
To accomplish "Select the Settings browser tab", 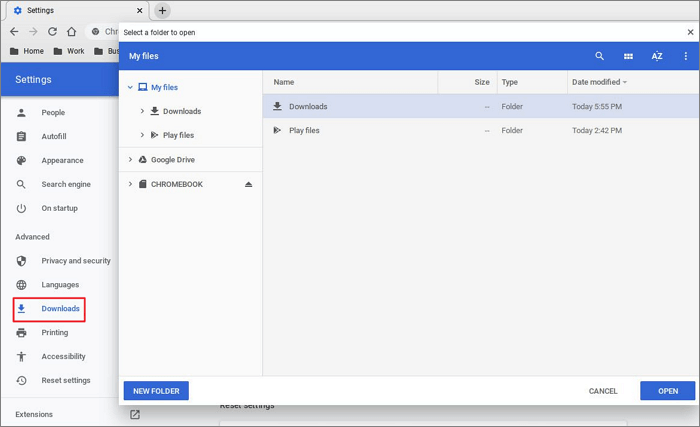I will (x=77, y=10).
